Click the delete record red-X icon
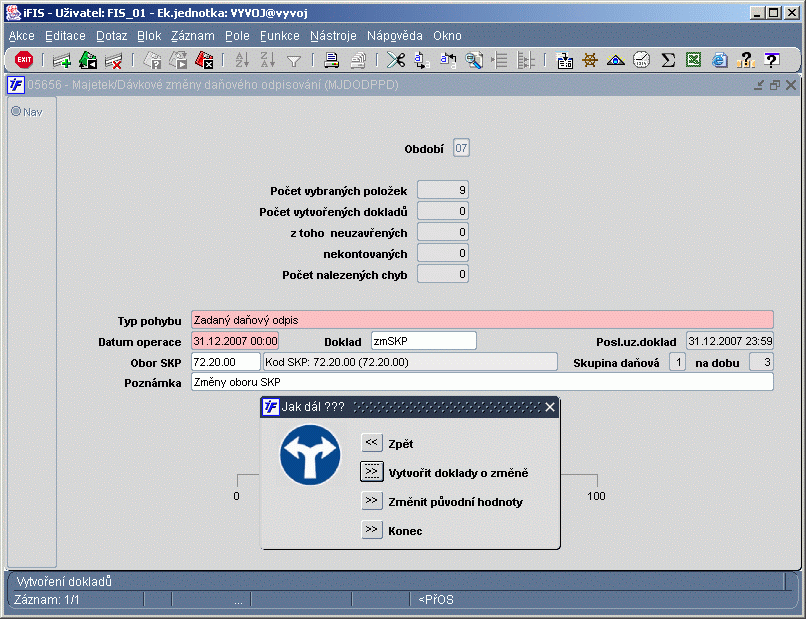This screenshot has width=806, height=619. [x=114, y=61]
